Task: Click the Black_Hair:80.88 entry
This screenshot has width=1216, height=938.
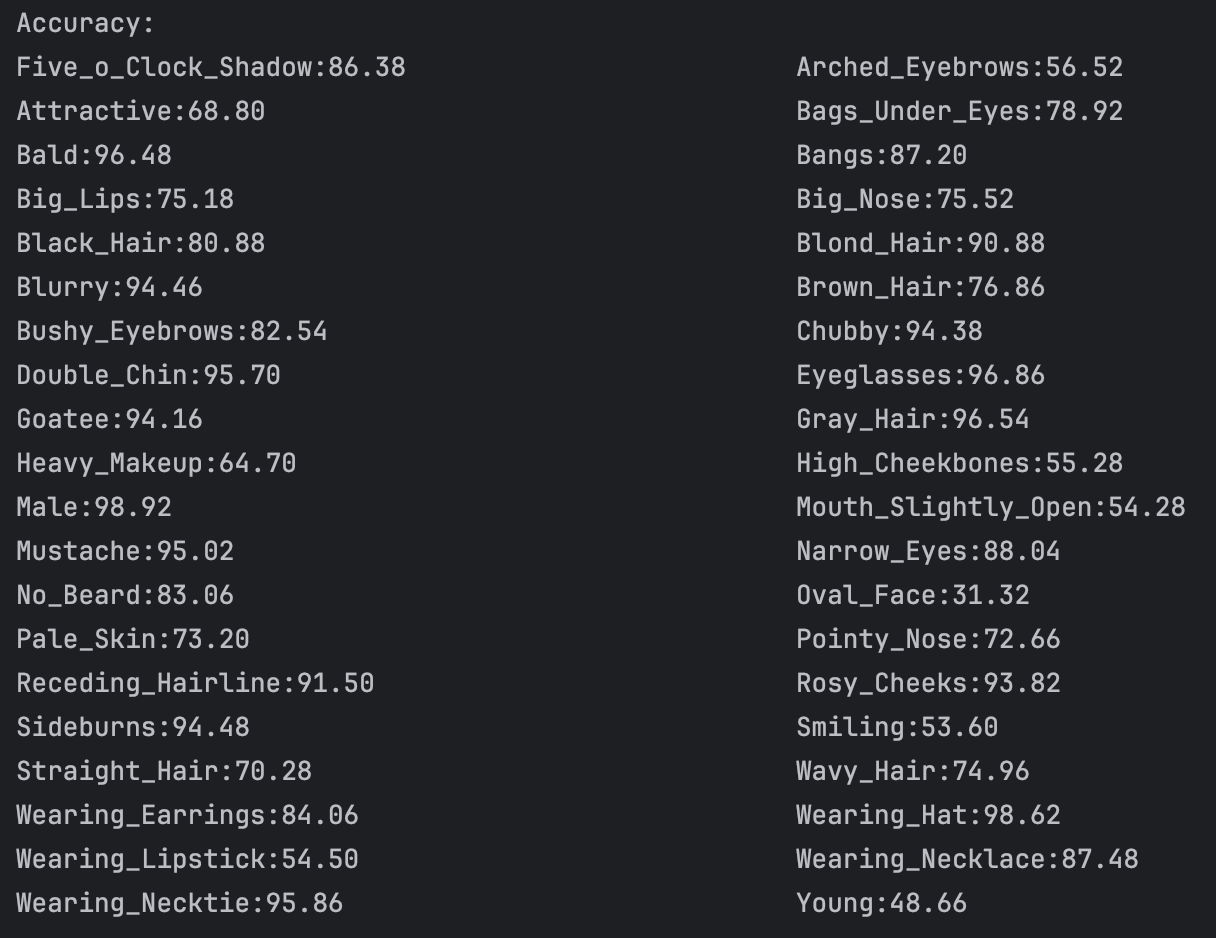Action: coord(141,244)
